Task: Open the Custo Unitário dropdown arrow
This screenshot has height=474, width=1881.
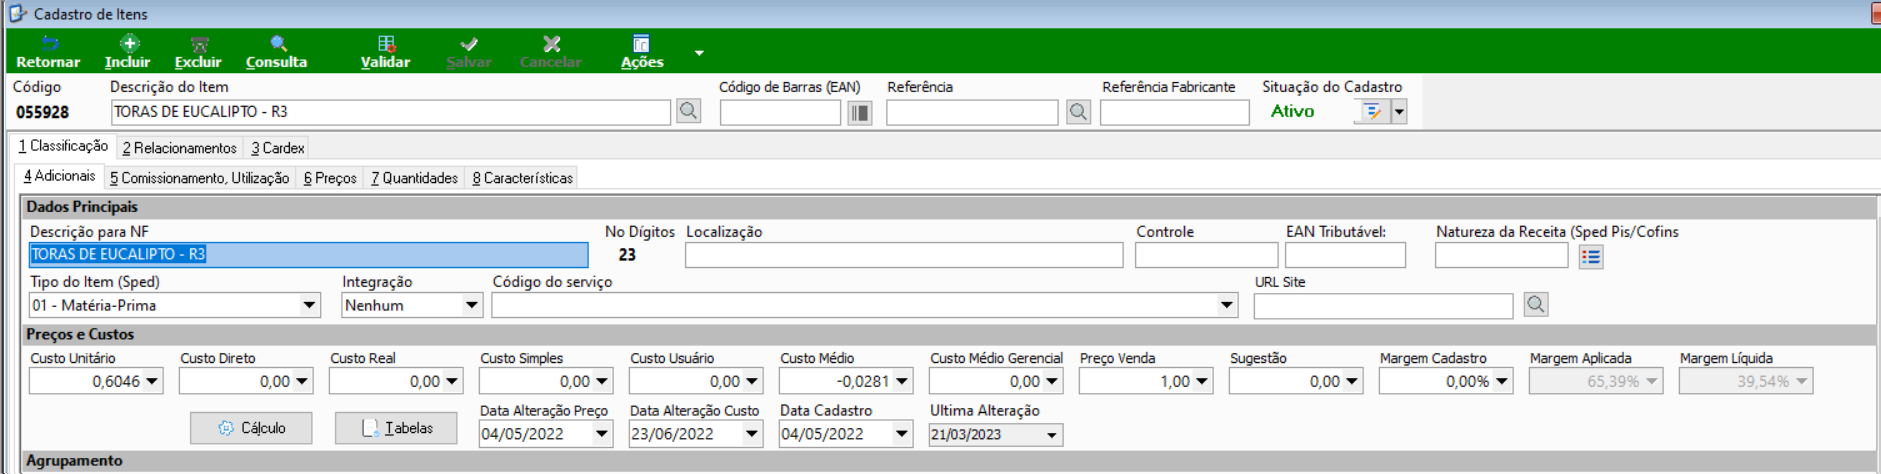Action: click(152, 381)
